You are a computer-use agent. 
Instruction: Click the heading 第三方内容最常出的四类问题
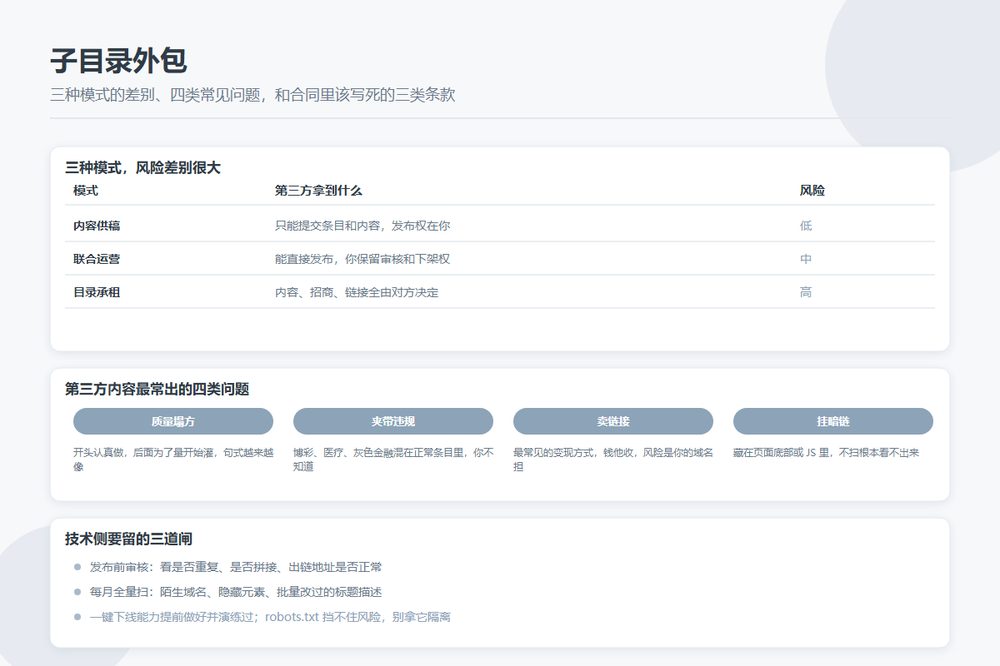click(157, 389)
